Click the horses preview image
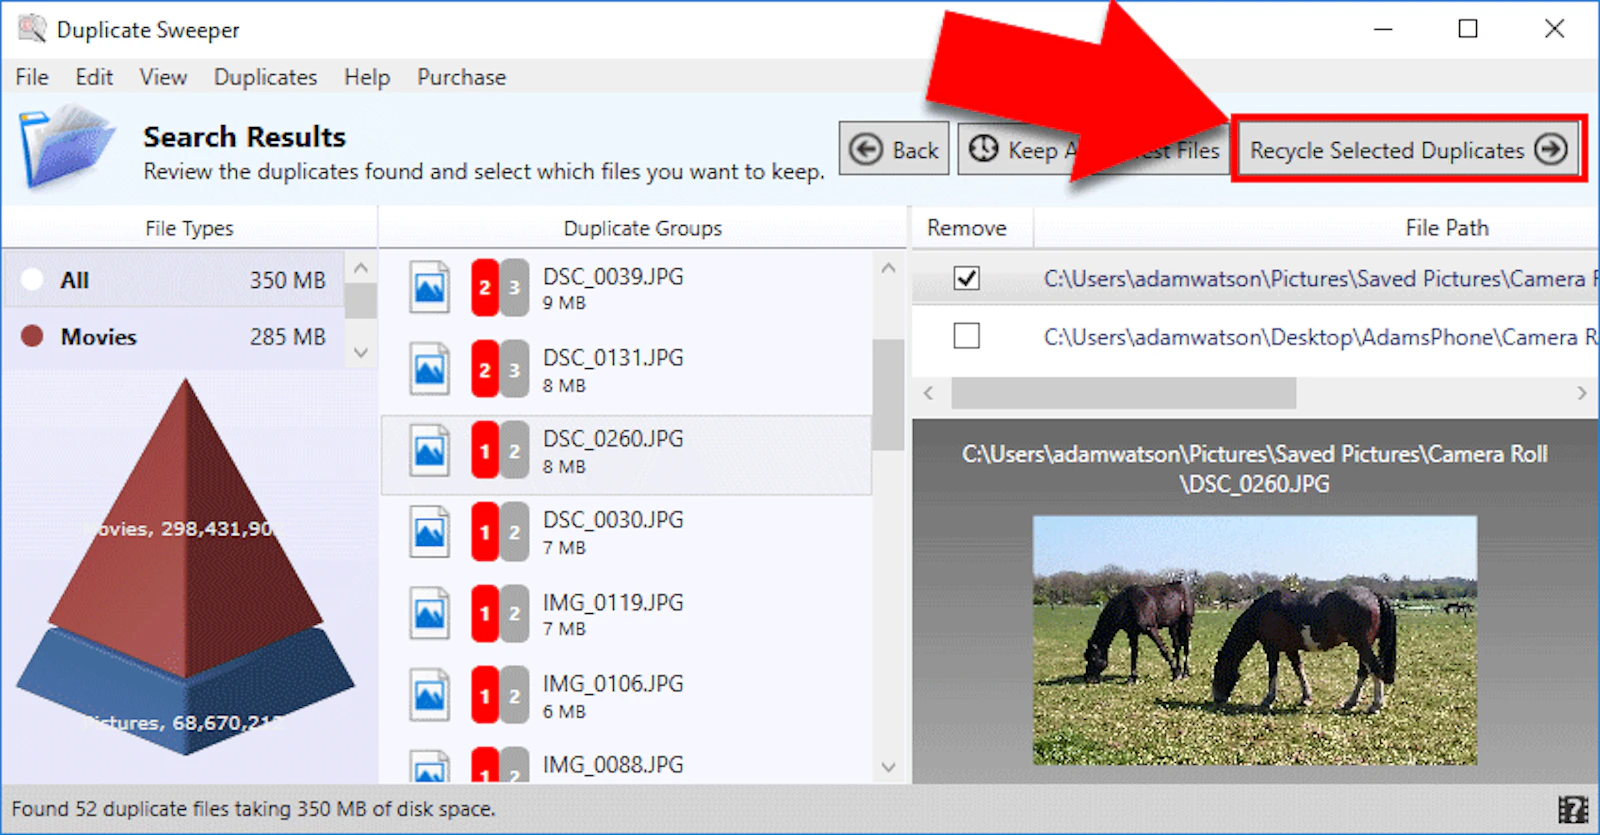Screen dimensions: 1600x835 click(x=1254, y=640)
